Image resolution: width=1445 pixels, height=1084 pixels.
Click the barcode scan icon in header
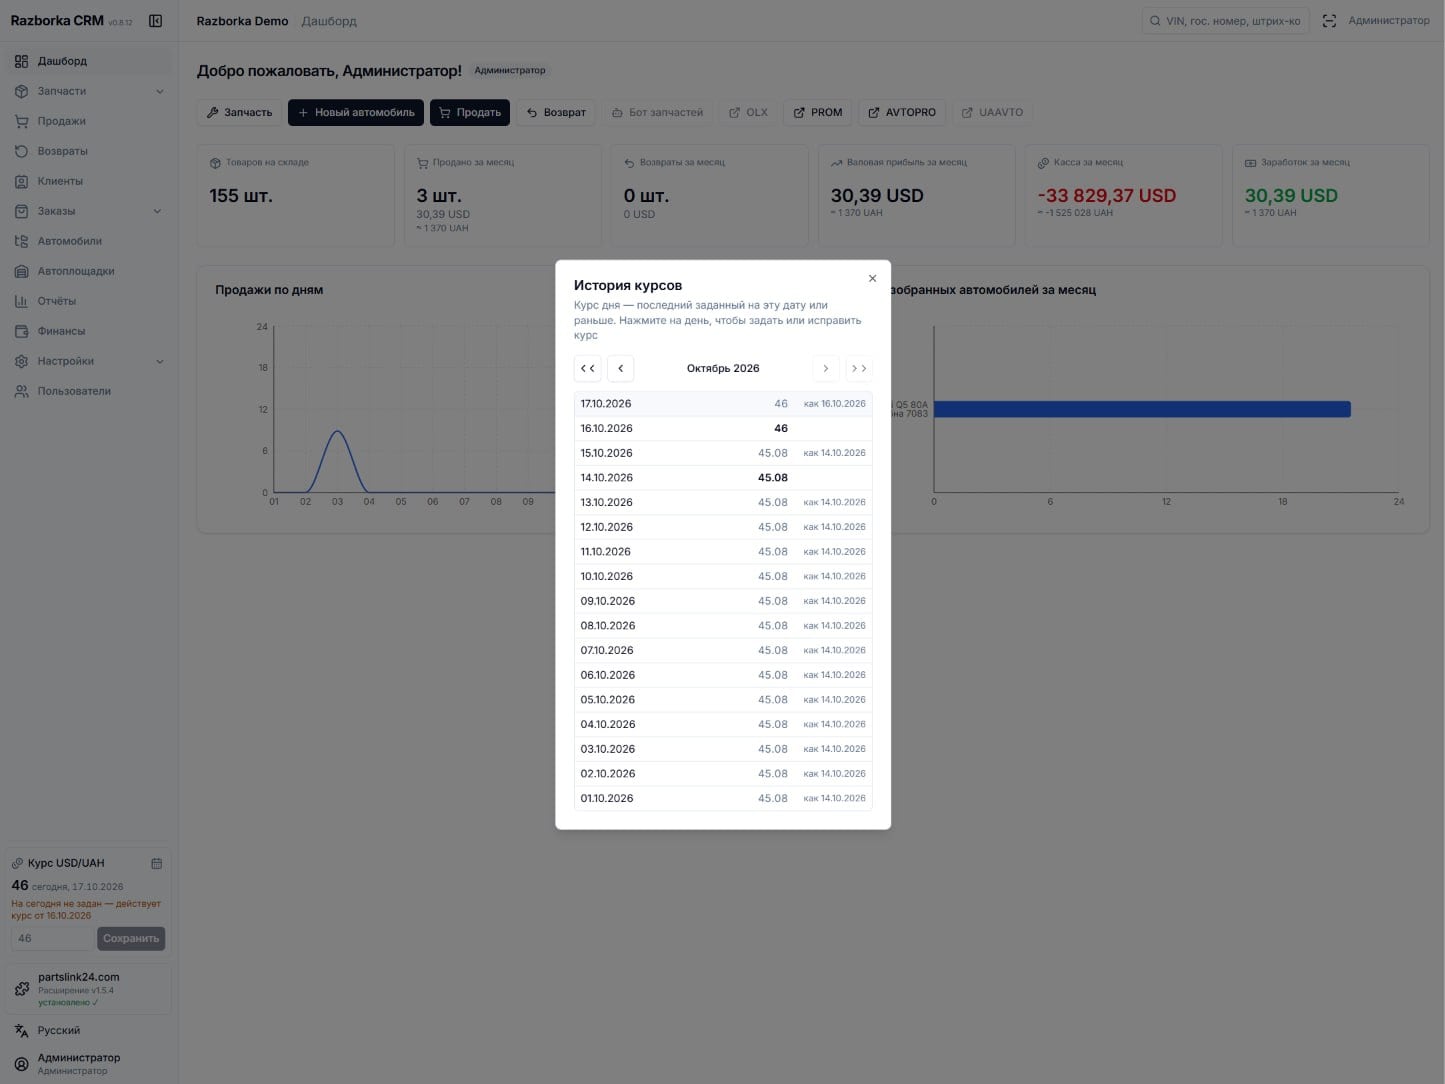coord(1329,21)
